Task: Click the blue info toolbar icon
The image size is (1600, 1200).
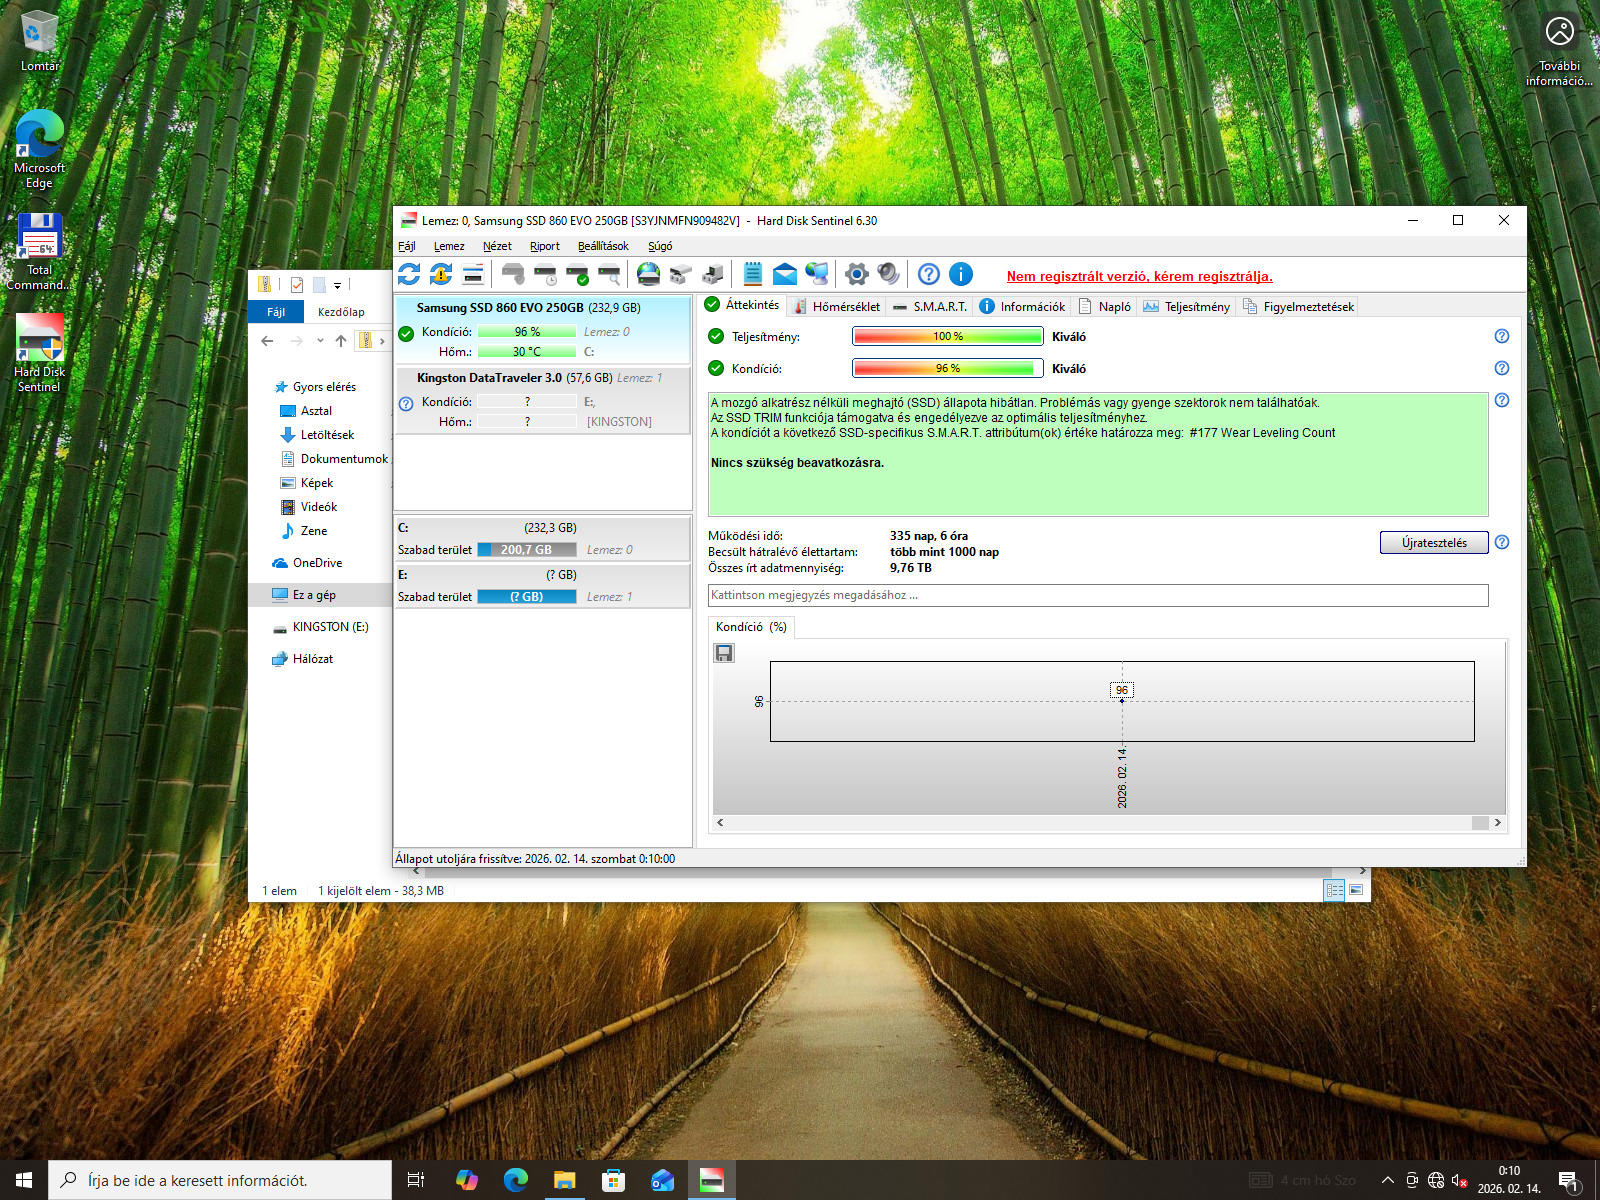Action: click(961, 274)
